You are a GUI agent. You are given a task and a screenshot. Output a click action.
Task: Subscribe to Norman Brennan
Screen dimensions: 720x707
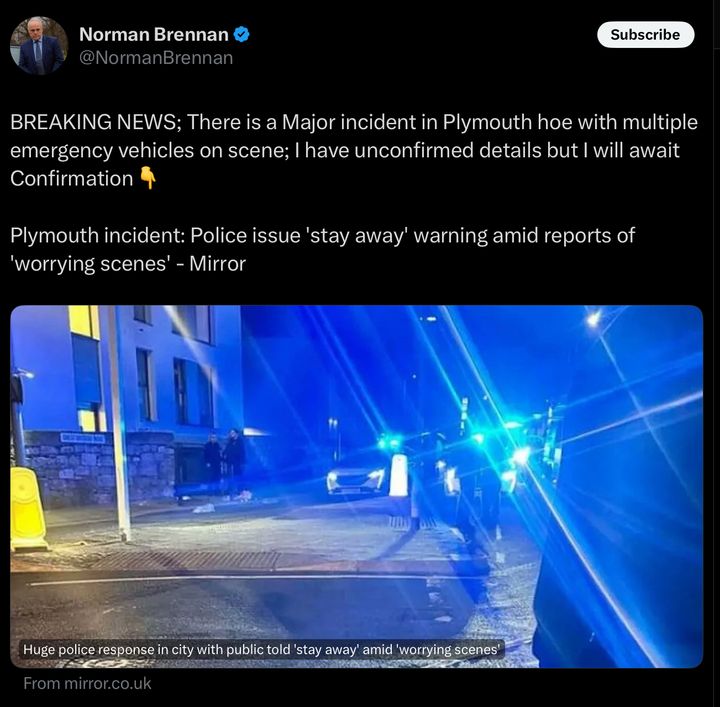(645, 34)
